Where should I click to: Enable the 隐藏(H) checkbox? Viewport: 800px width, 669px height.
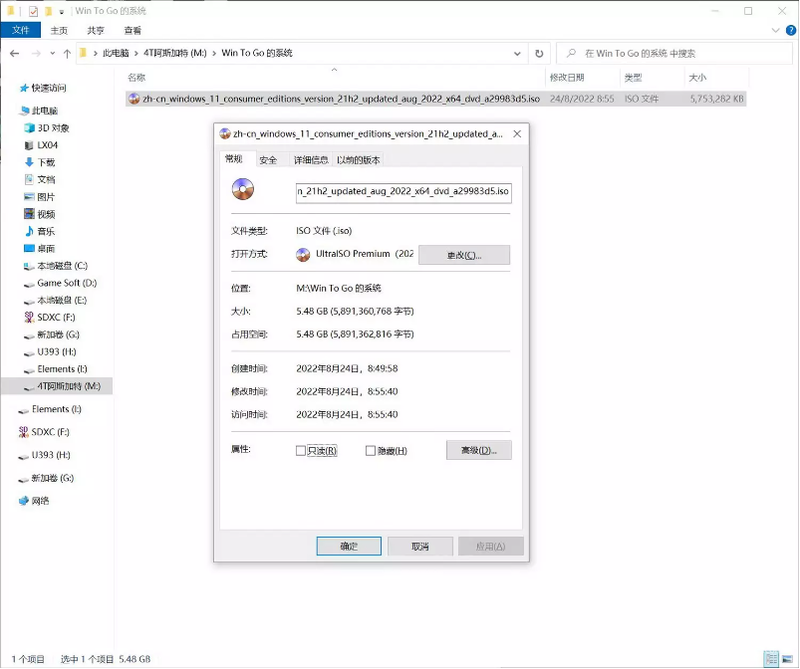370,451
